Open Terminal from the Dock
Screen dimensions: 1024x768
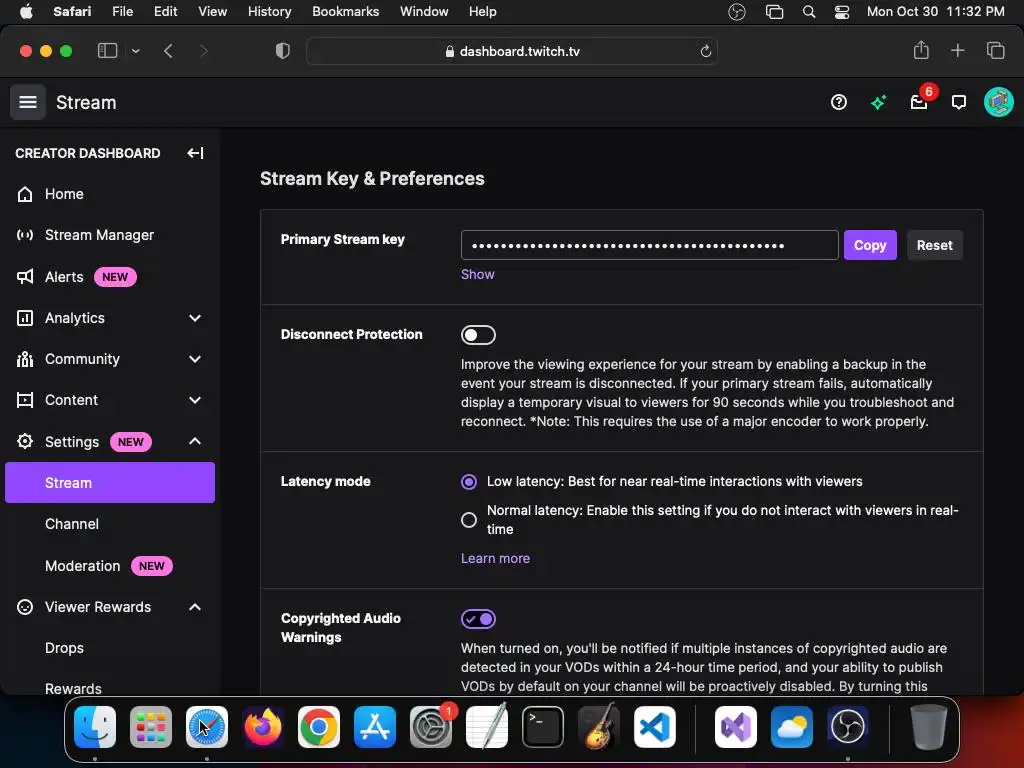point(543,727)
